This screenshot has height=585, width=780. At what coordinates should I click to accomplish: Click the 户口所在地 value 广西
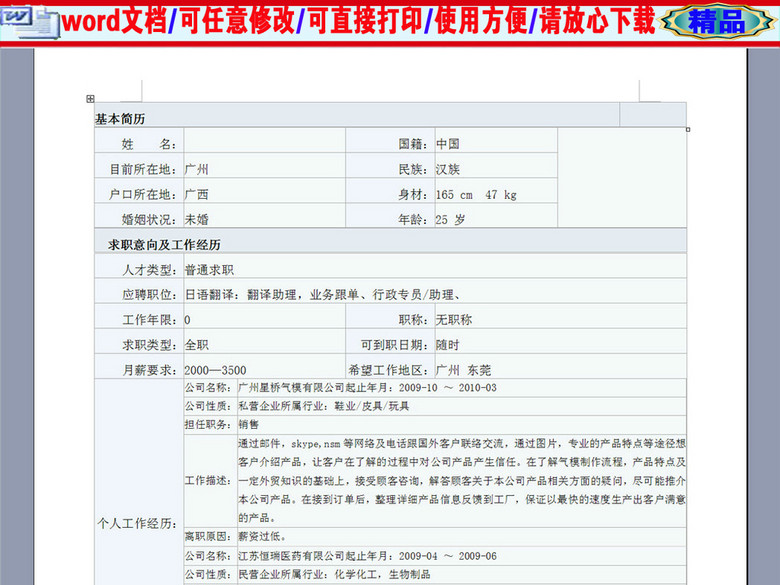pyautogui.click(x=196, y=195)
